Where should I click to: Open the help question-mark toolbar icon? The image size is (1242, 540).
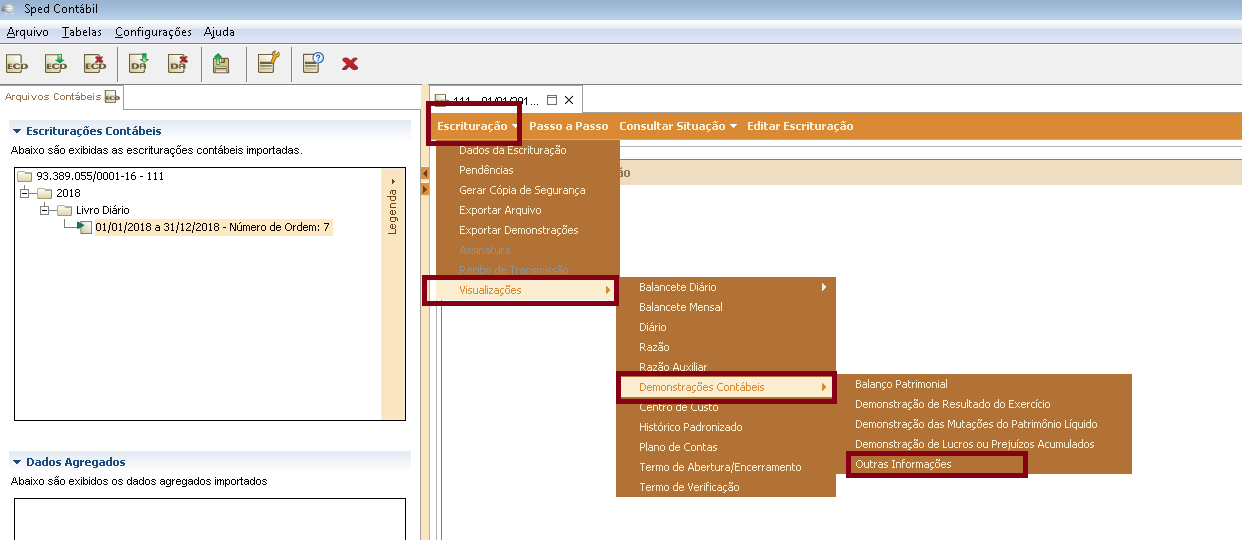tap(312, 64)
